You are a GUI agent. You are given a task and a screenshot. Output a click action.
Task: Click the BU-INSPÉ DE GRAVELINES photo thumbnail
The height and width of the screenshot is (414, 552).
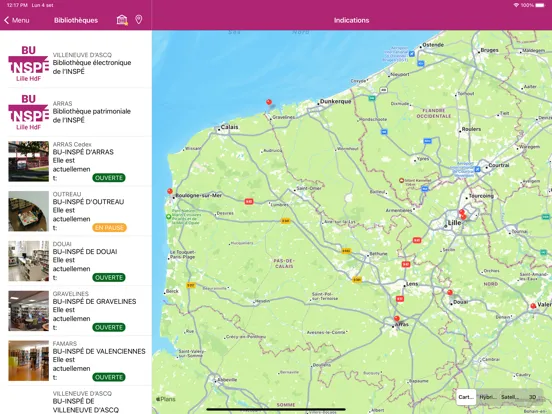point(29,311)
